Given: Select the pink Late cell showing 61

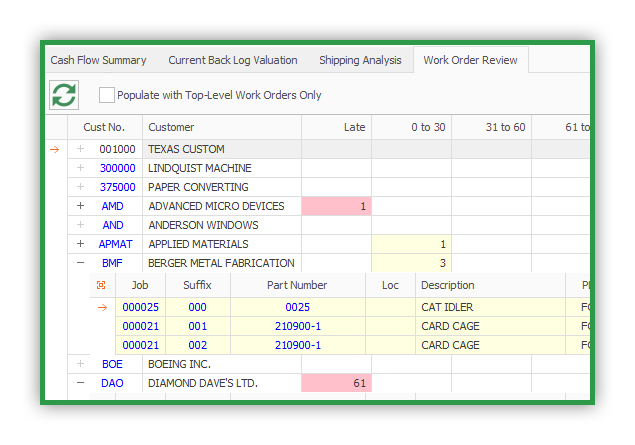Looking at the screenshot, I should tap(337, 383).
